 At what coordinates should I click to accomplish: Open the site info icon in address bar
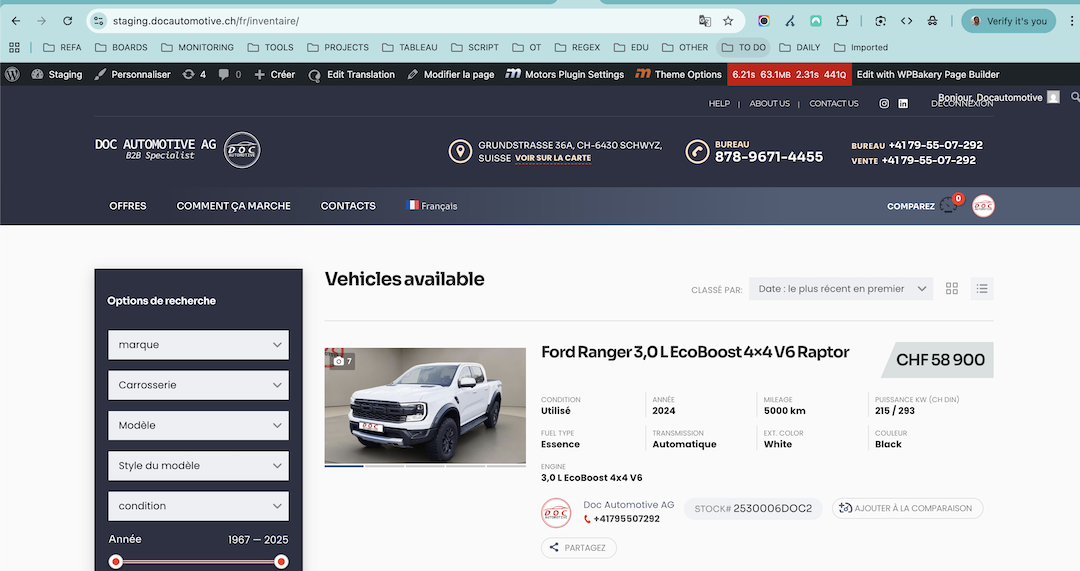pos(98,21)
